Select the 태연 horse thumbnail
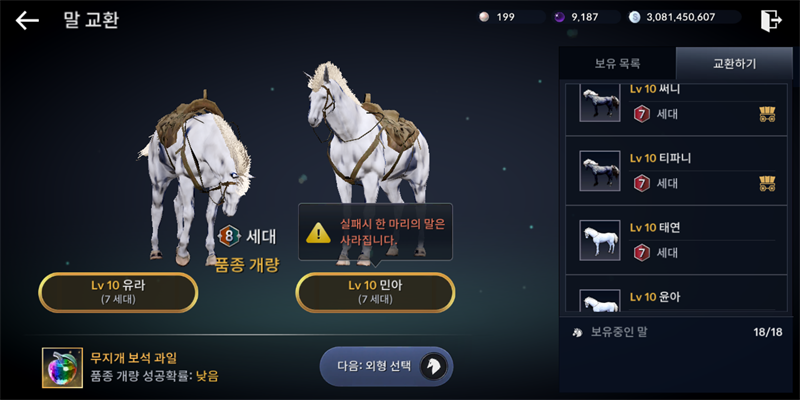 (x=600, y=240)
